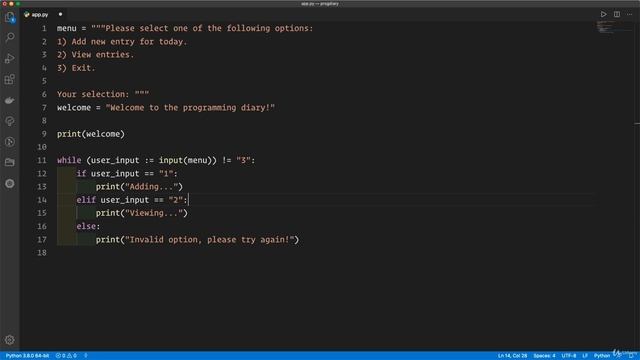Place cursor on 'print(welcome)' line
640x360 pixels.
coord(91,134)
